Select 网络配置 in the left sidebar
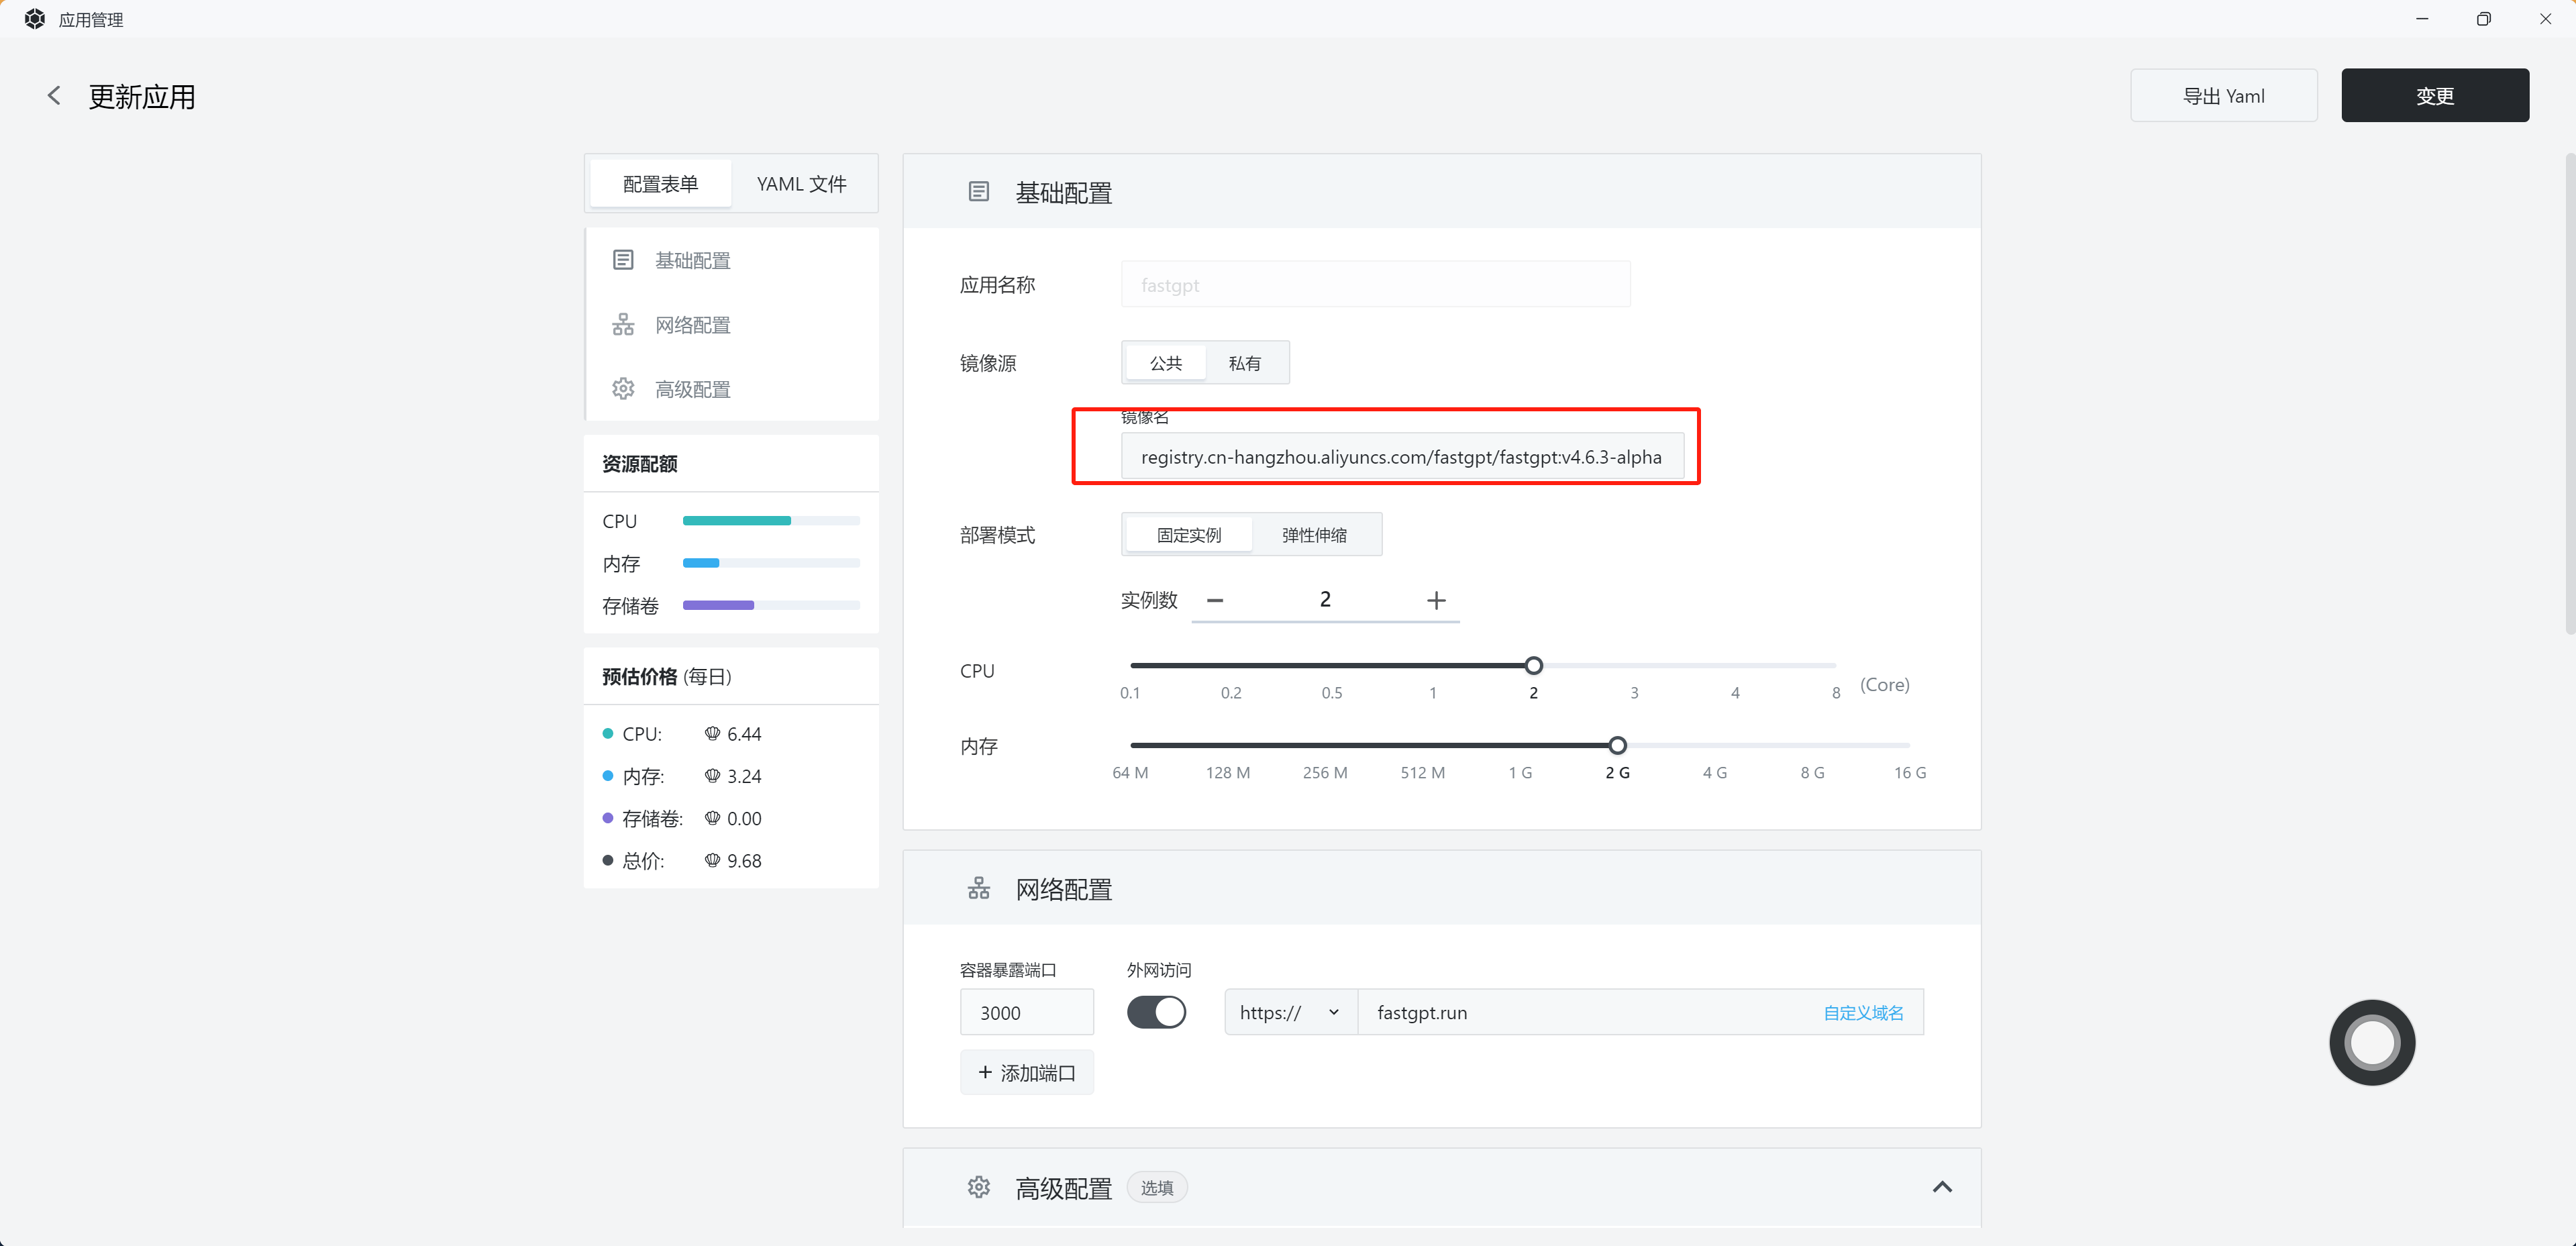 [693, 324]
